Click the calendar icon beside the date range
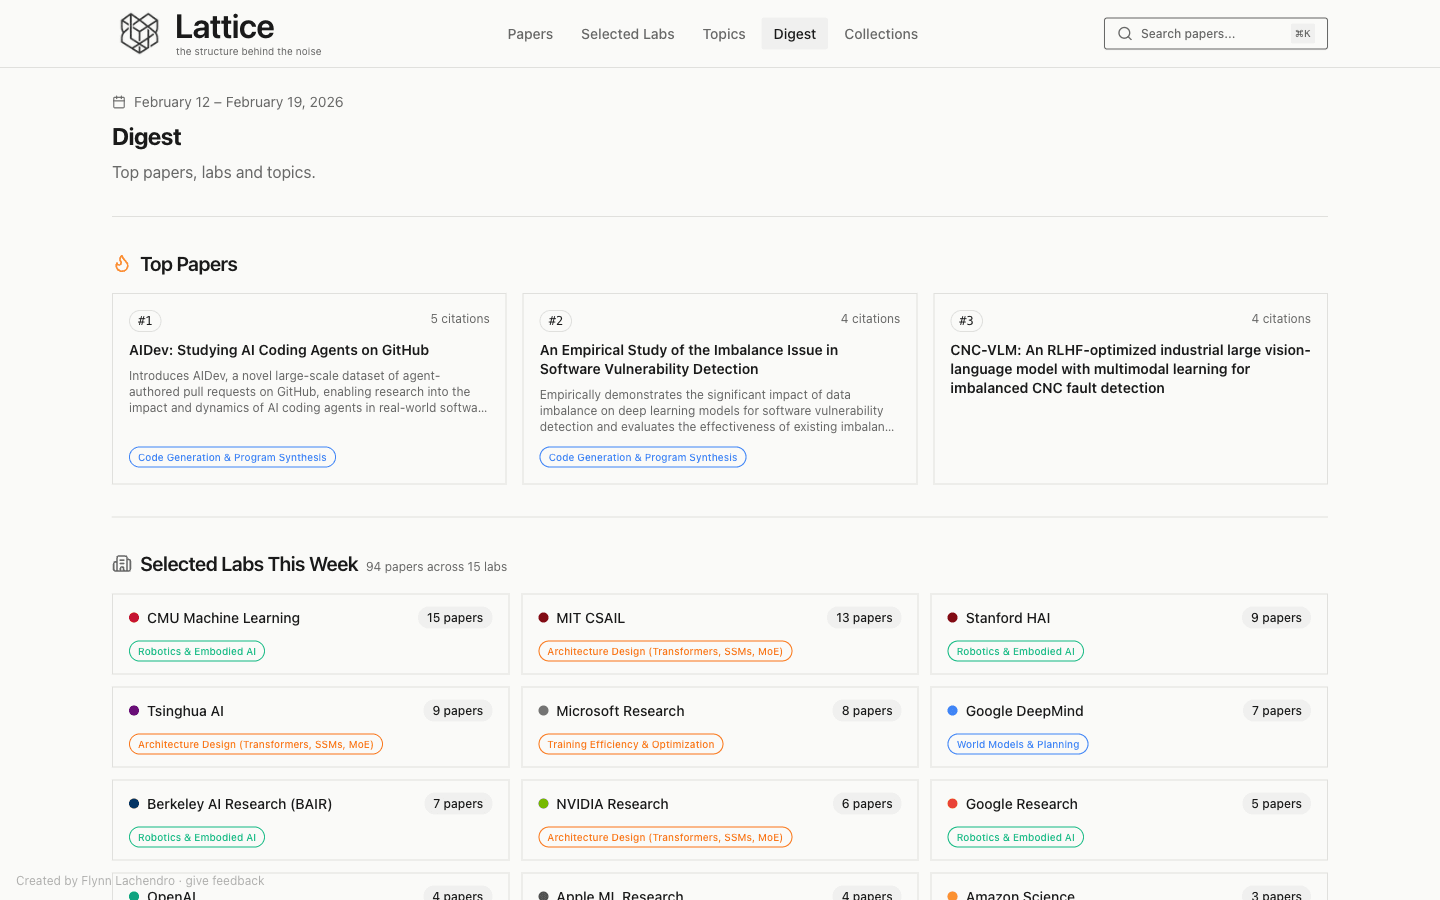1440x900 pixels. click(x=119, y=101)
